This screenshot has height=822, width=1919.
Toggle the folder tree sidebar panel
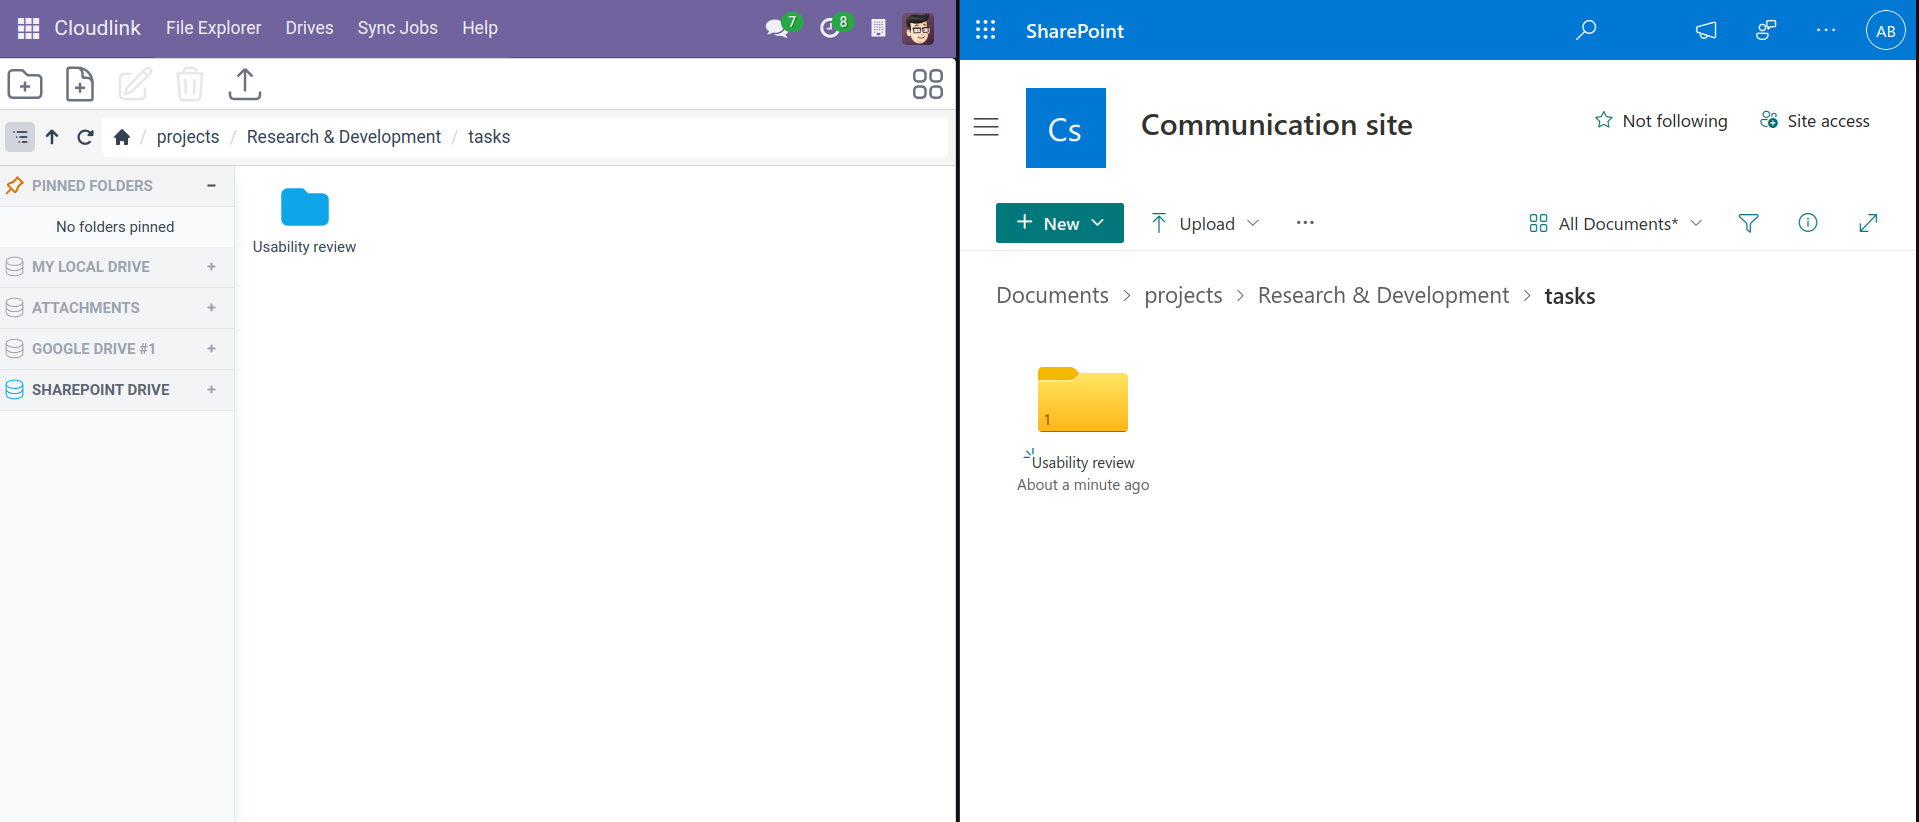(x=20, y=137)
